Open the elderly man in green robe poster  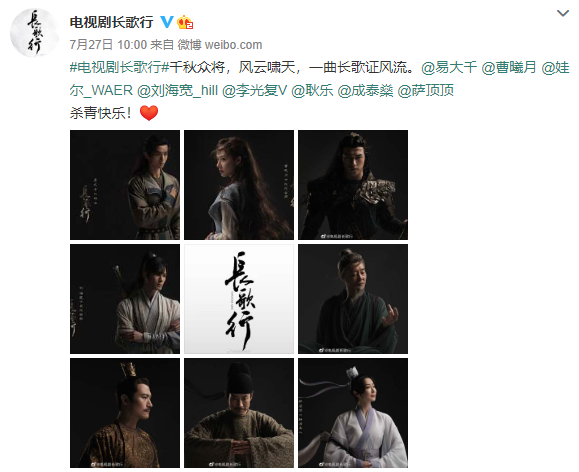click(353, 299)
